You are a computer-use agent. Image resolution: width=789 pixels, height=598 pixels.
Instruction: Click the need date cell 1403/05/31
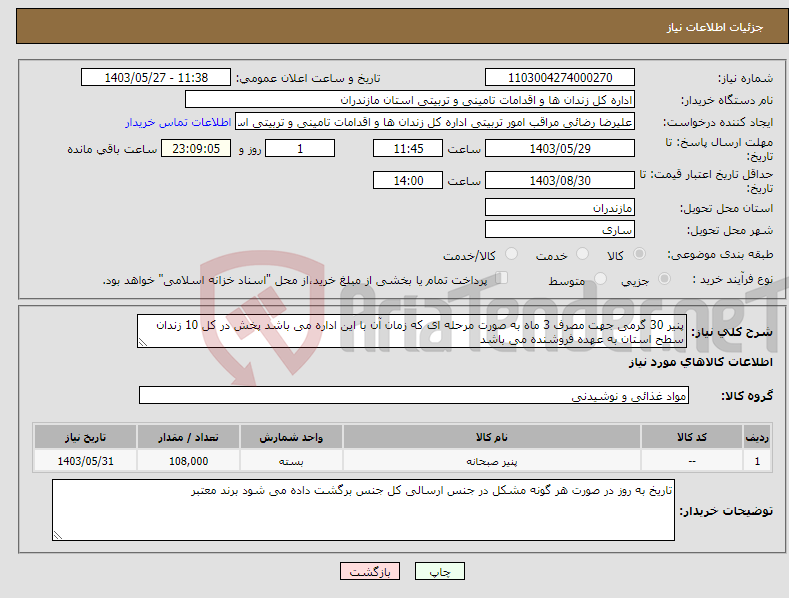(x=86, y=461)
